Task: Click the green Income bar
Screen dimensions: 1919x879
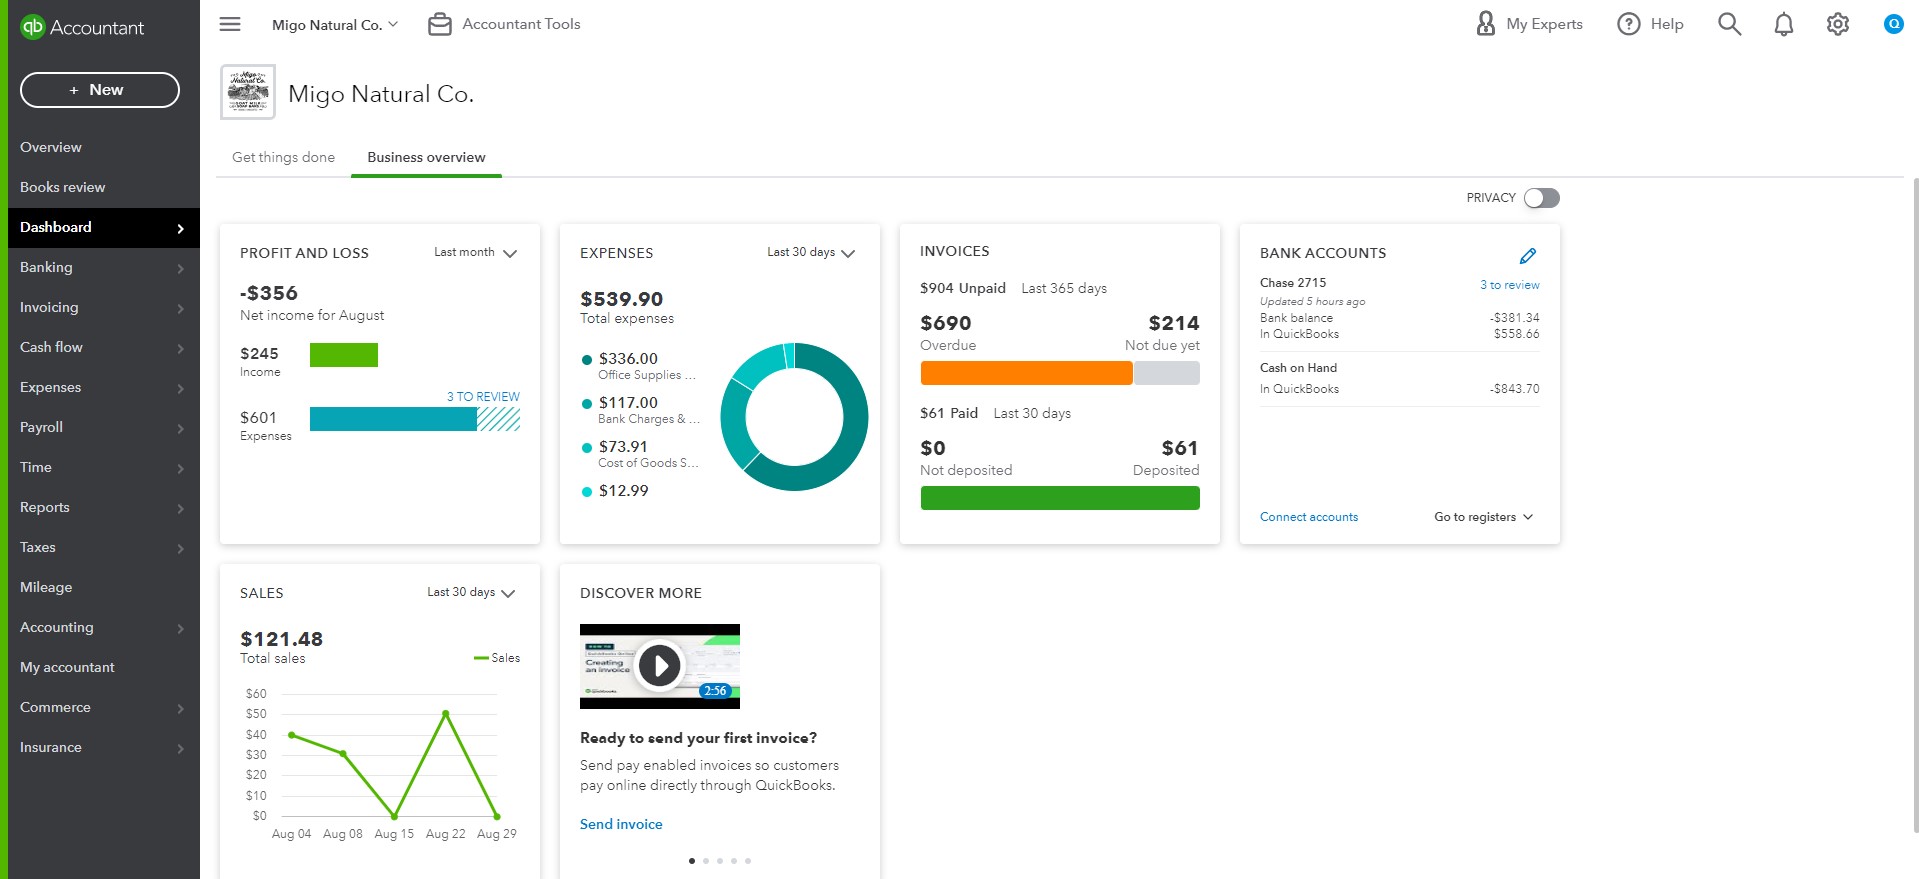Action: coord(344,355)
